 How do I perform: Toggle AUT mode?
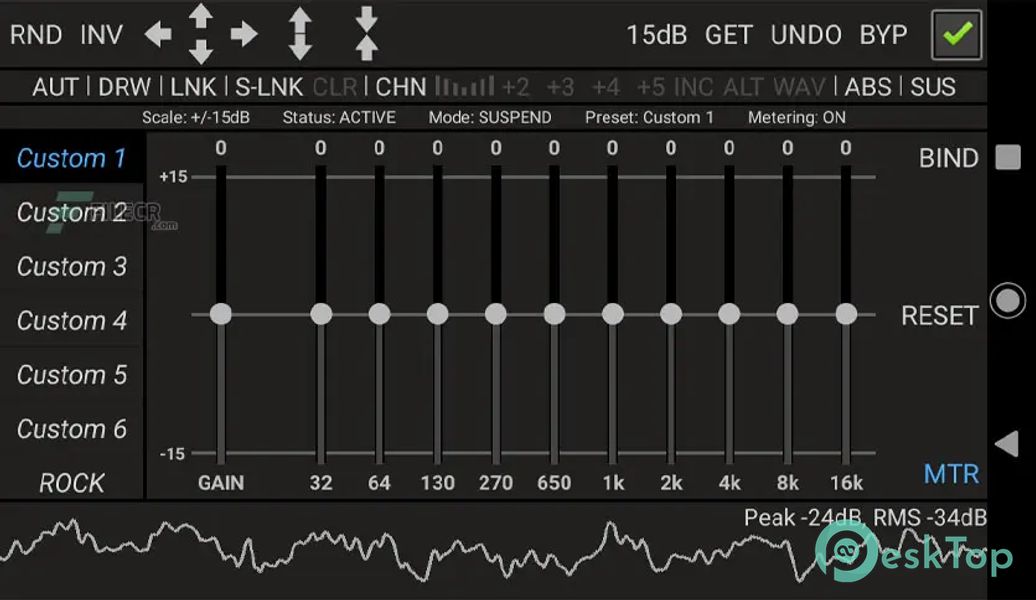56,87
